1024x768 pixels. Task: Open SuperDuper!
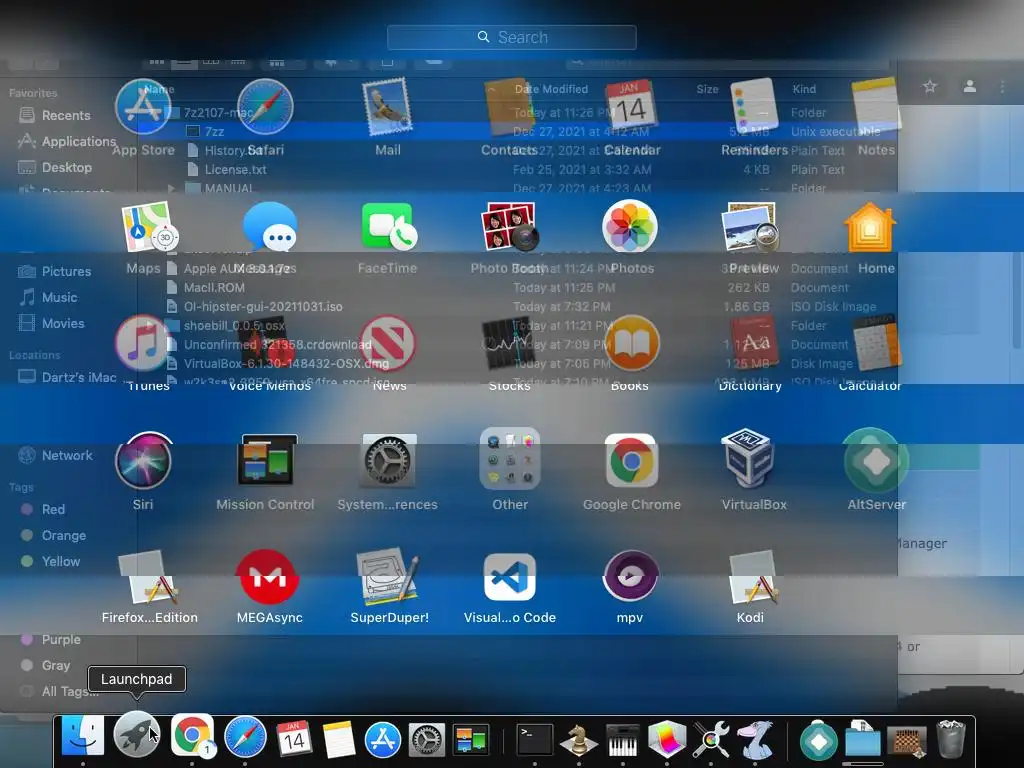389,576
